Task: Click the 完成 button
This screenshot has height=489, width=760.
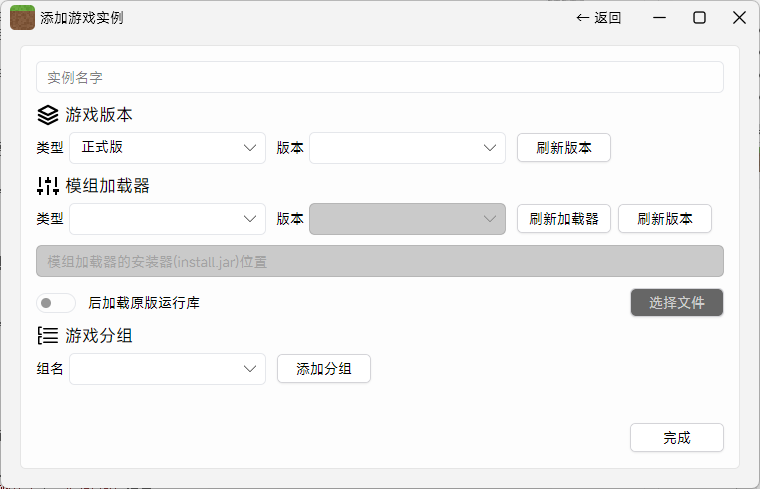Action: (x=676, y=438)
